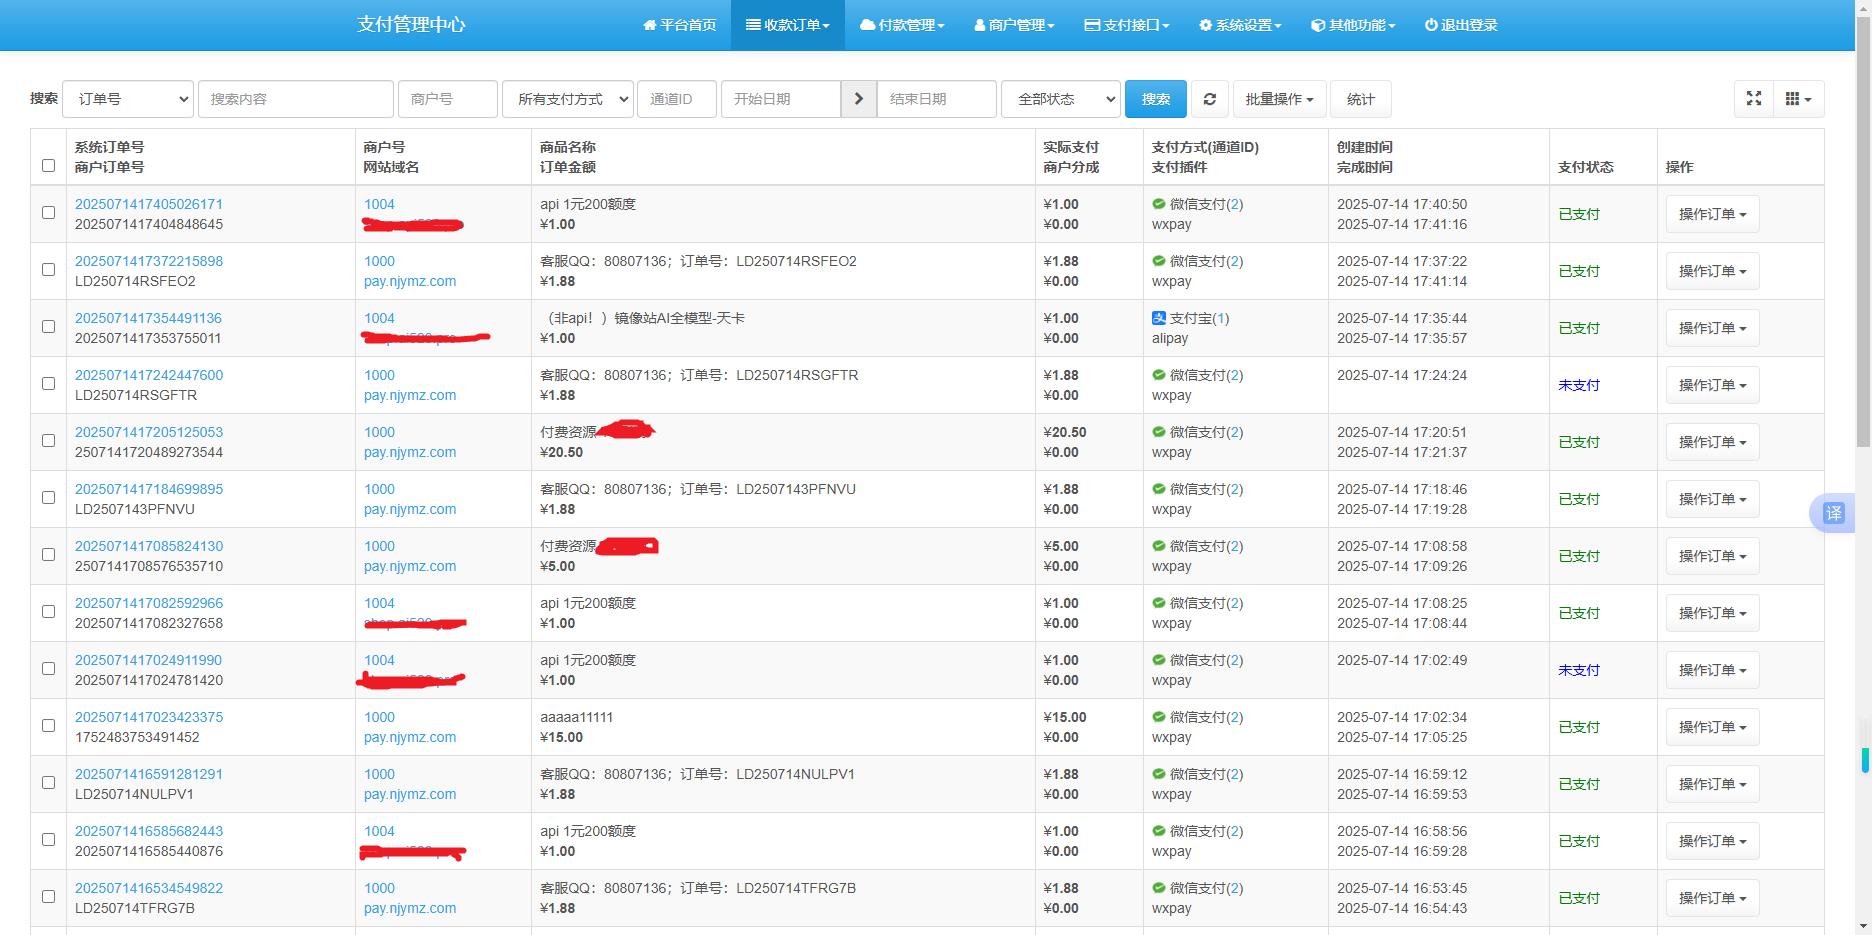The width and height of the screenshot is (1872, 935).
Task: Check the box for order 2025071417085824130
Action: tap(48, 554)
